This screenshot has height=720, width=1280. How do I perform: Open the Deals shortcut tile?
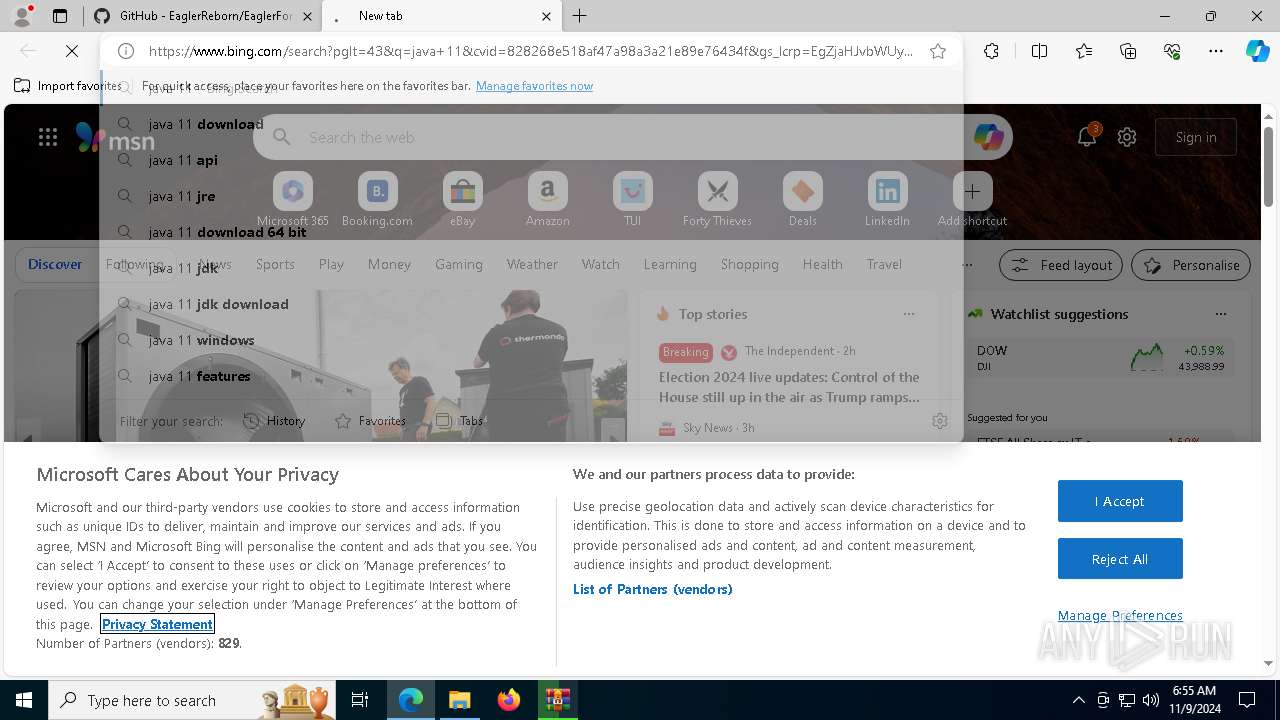coord(802,200)
